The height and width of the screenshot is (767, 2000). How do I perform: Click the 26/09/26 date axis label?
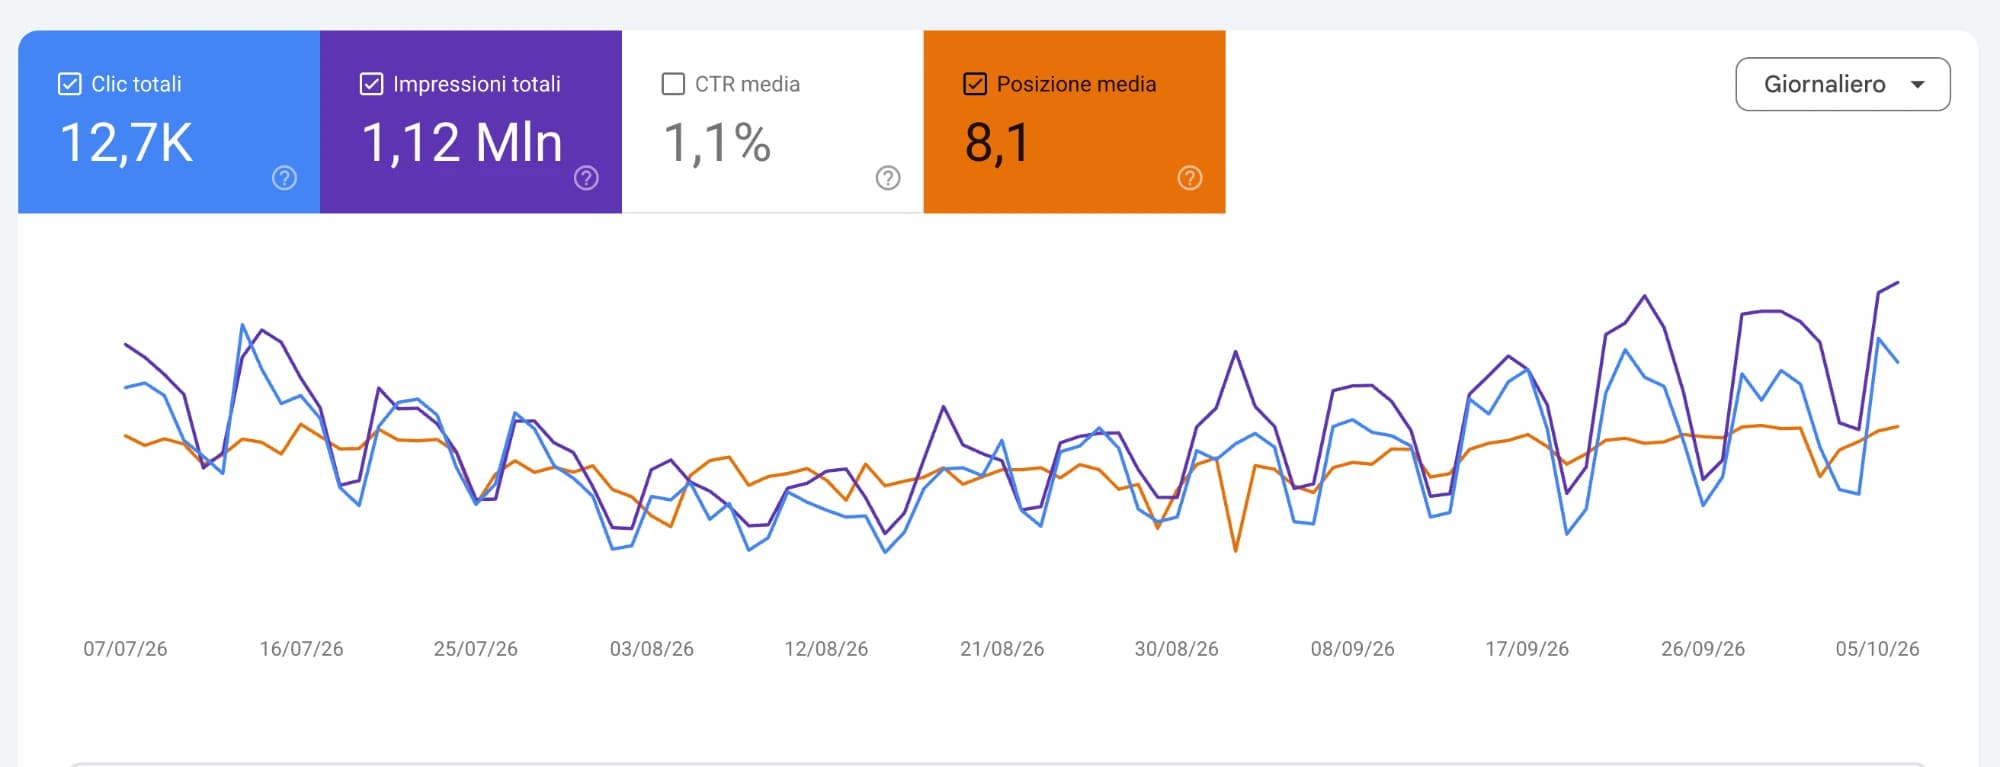tap(1703, 649)
